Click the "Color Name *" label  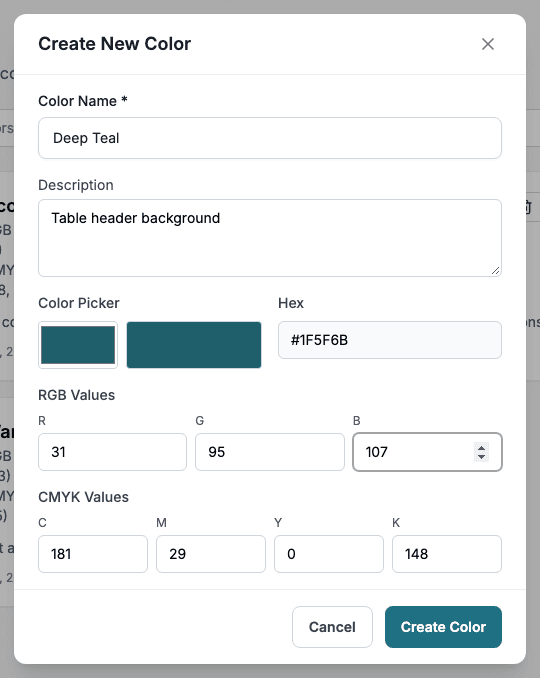[x=83, y=101]
